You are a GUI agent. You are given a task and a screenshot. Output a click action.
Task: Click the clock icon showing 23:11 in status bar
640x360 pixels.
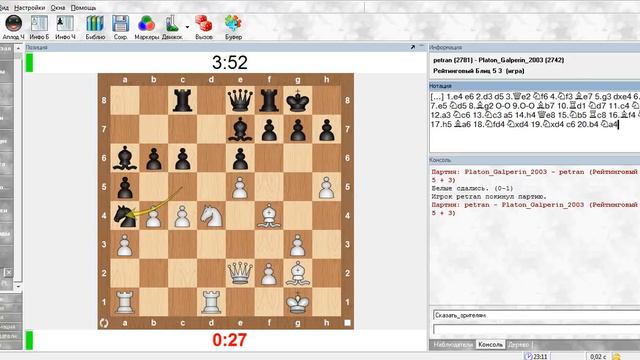529,357
